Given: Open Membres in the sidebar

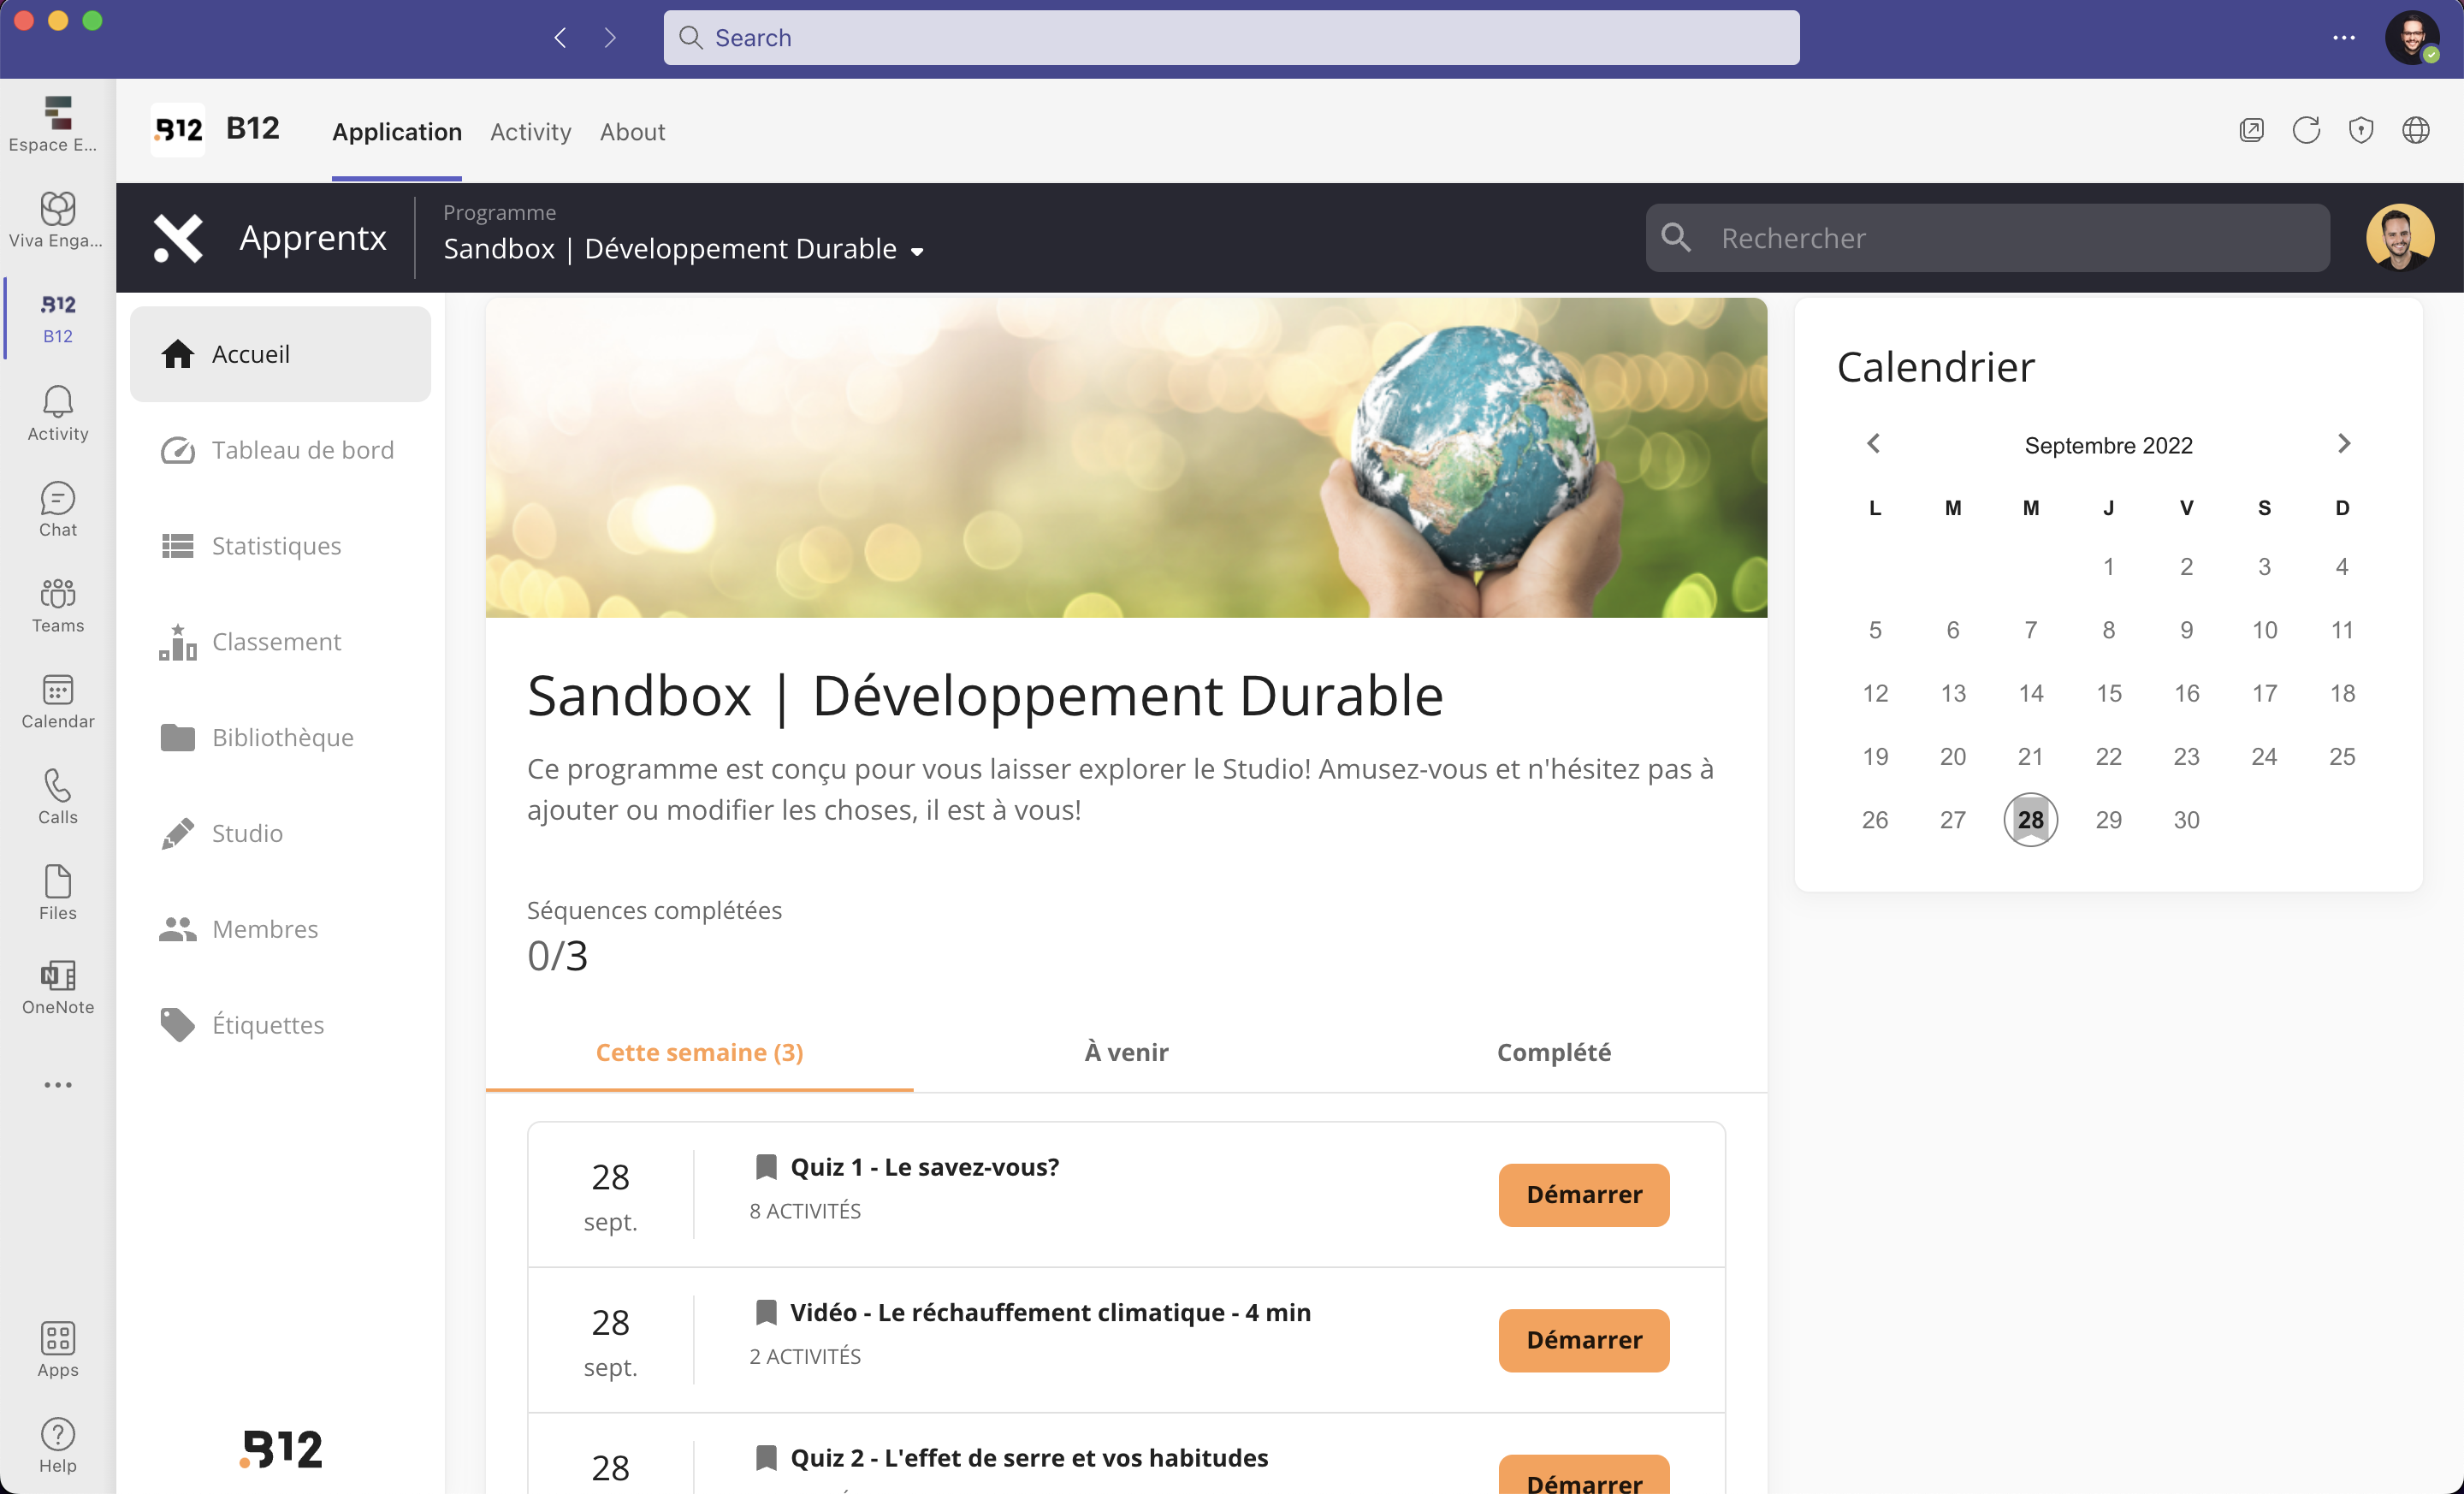Looking at the screenshot, I should pos(280,929).
